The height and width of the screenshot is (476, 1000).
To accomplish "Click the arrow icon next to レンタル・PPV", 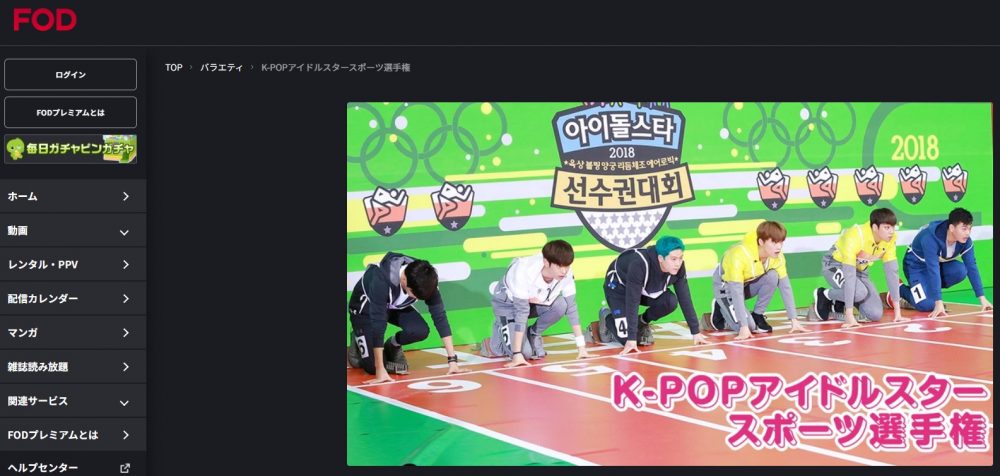I will coord(126,265).
